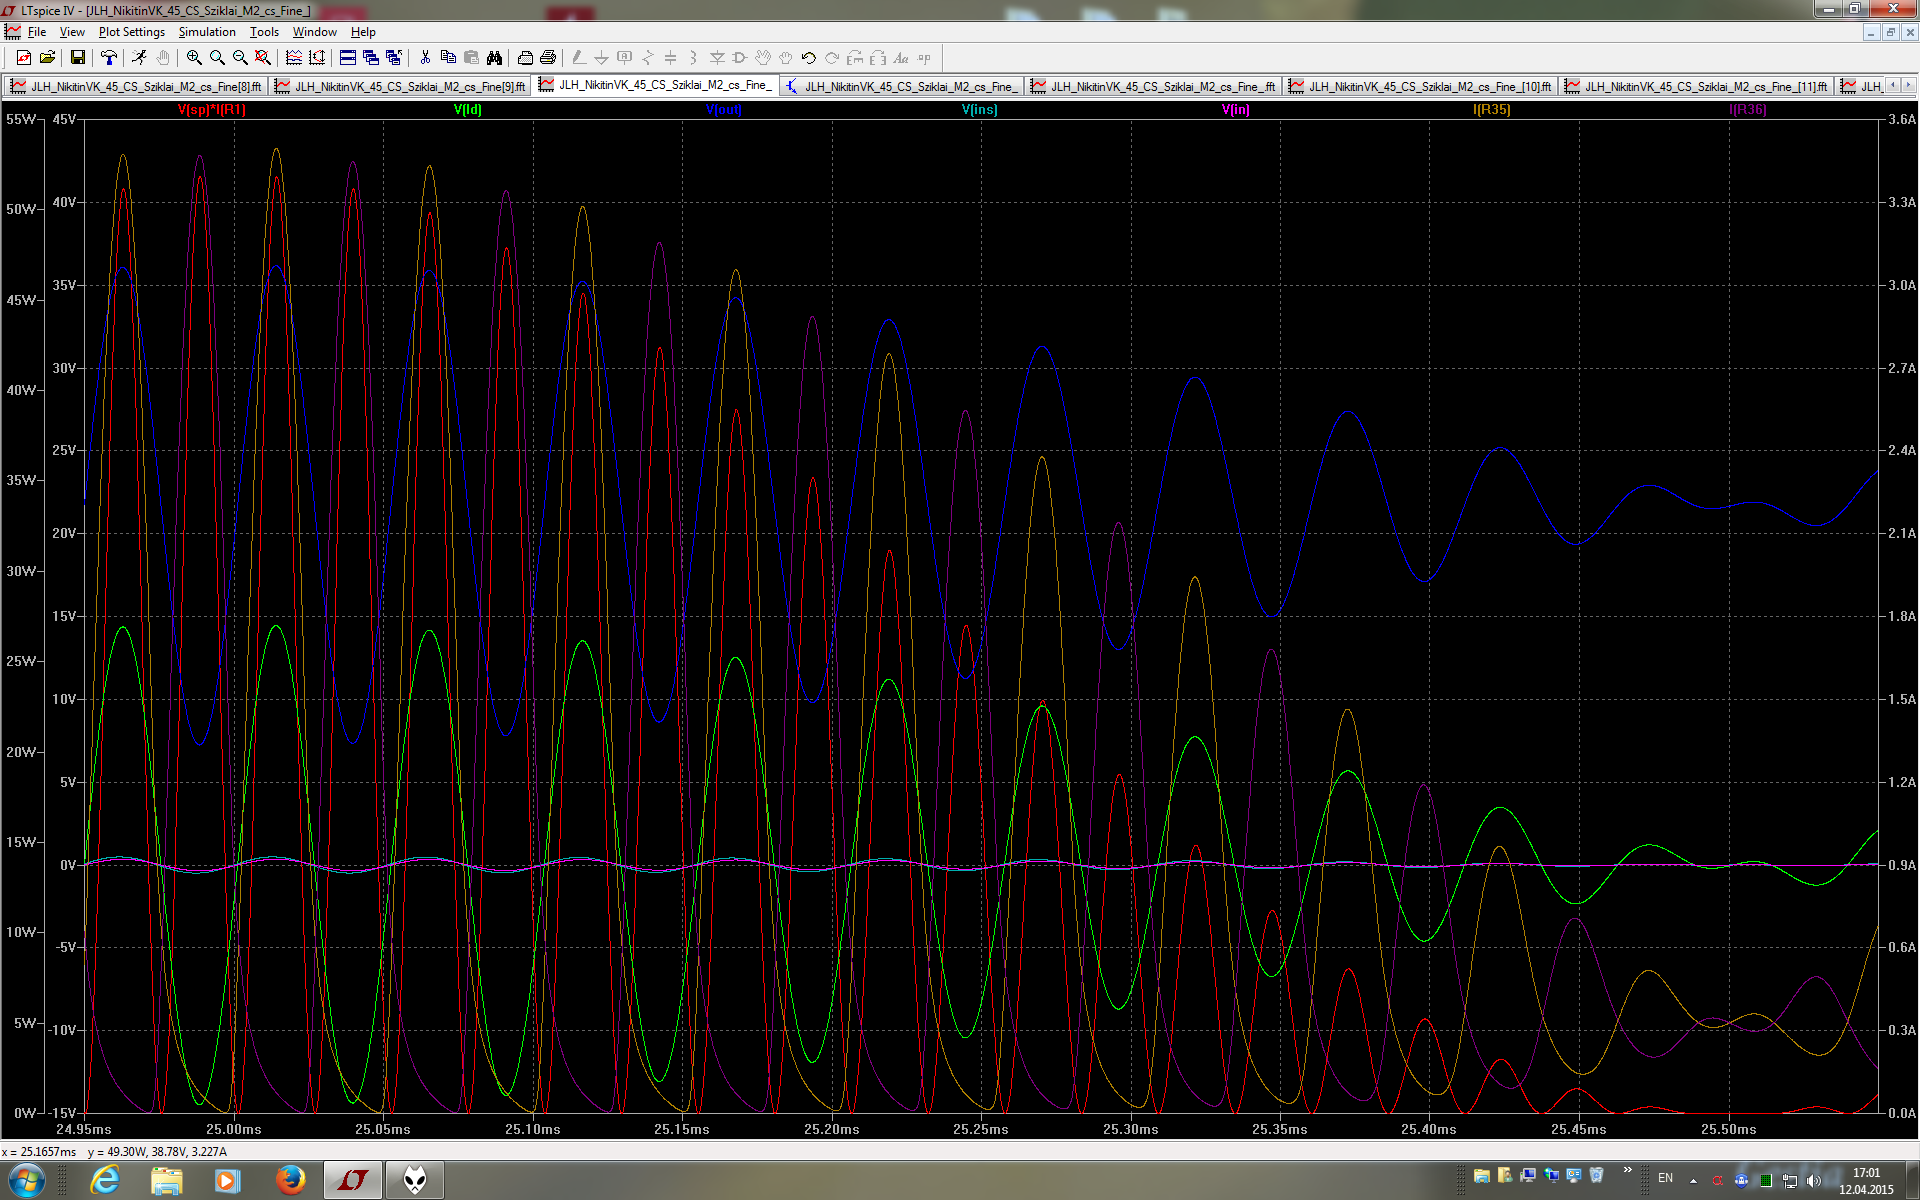The image size is (1920, 1200).
Task: Click the Print printer icon
Action: [548, 58]
